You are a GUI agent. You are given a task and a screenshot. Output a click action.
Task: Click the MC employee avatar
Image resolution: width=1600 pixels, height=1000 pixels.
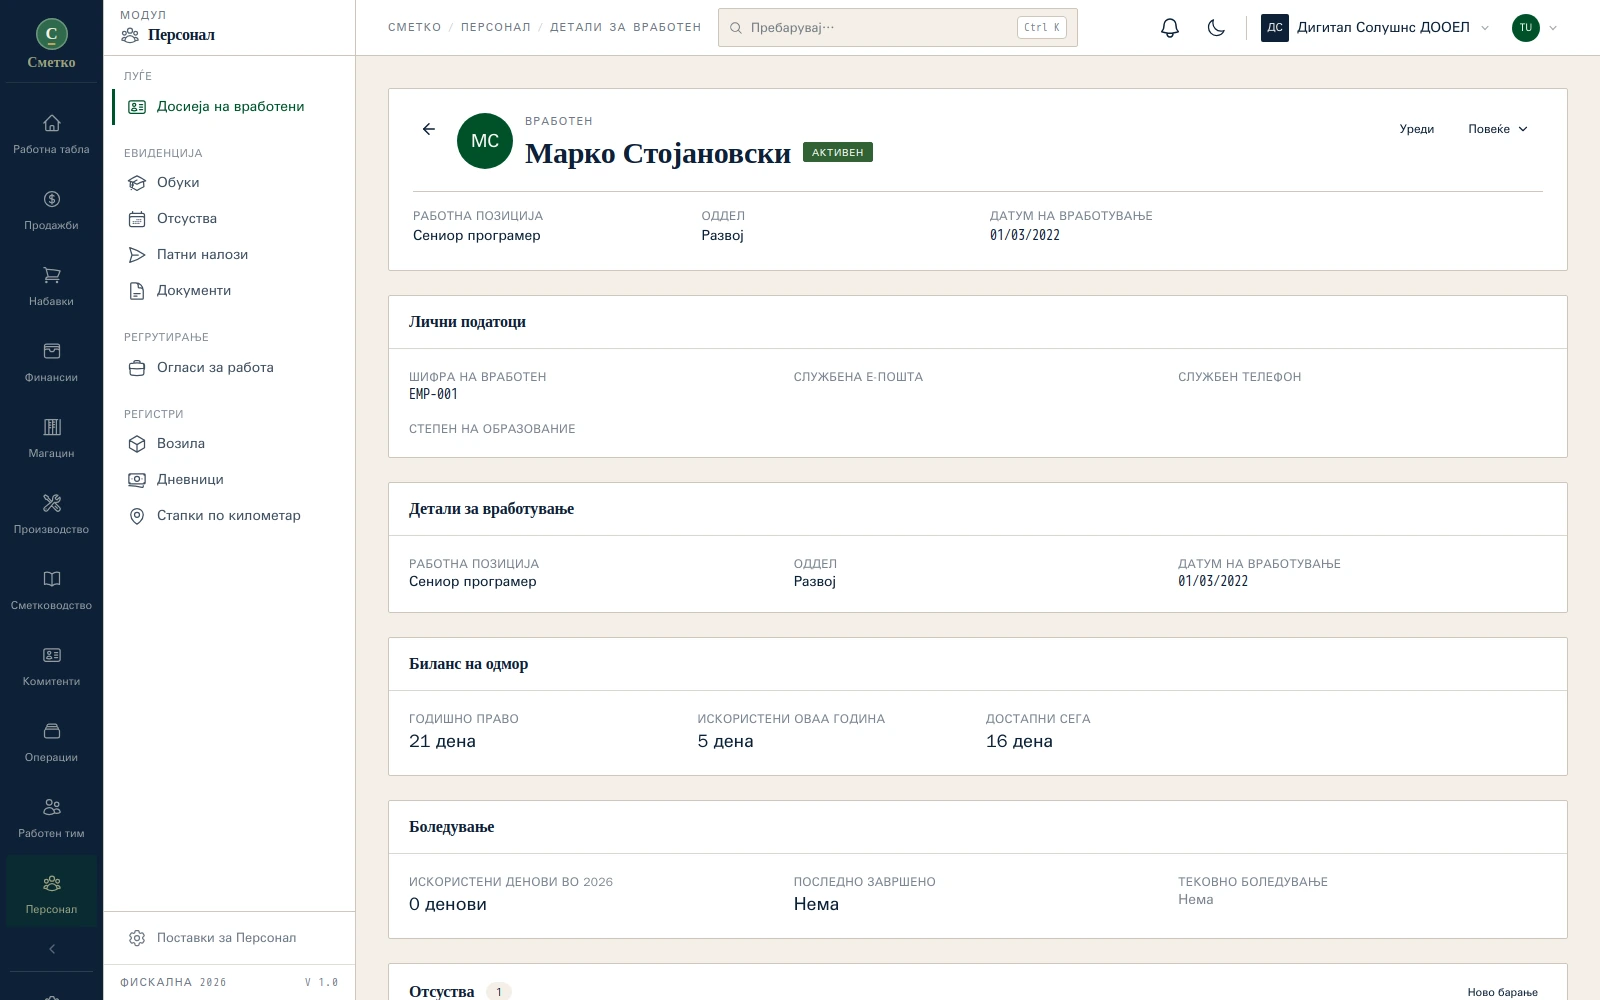(x=485, y=141)
